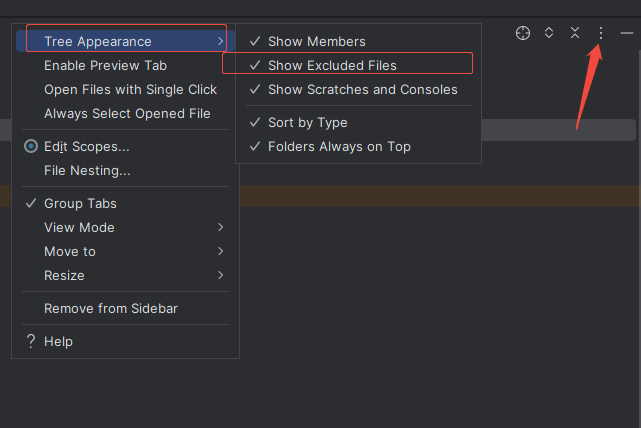Image resolution: width=641 pixels, height=428 pixels.
Task: Disable Sort by Type
Action: 358,122
